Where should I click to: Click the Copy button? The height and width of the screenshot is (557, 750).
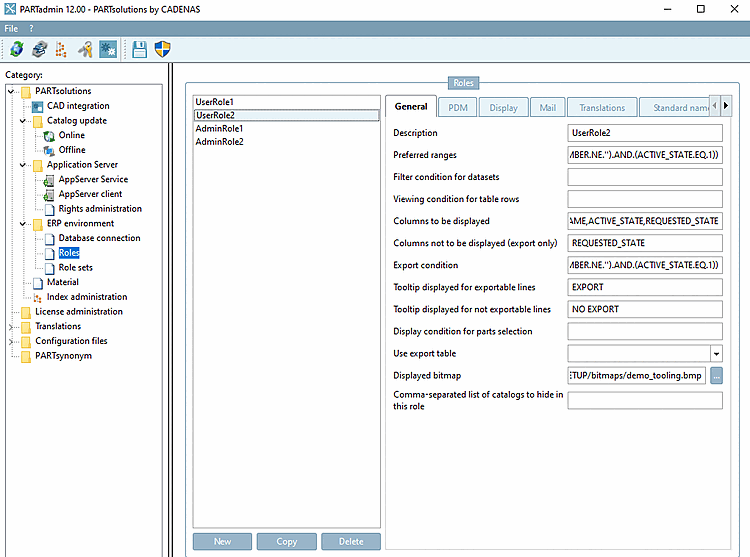(286, 541)
